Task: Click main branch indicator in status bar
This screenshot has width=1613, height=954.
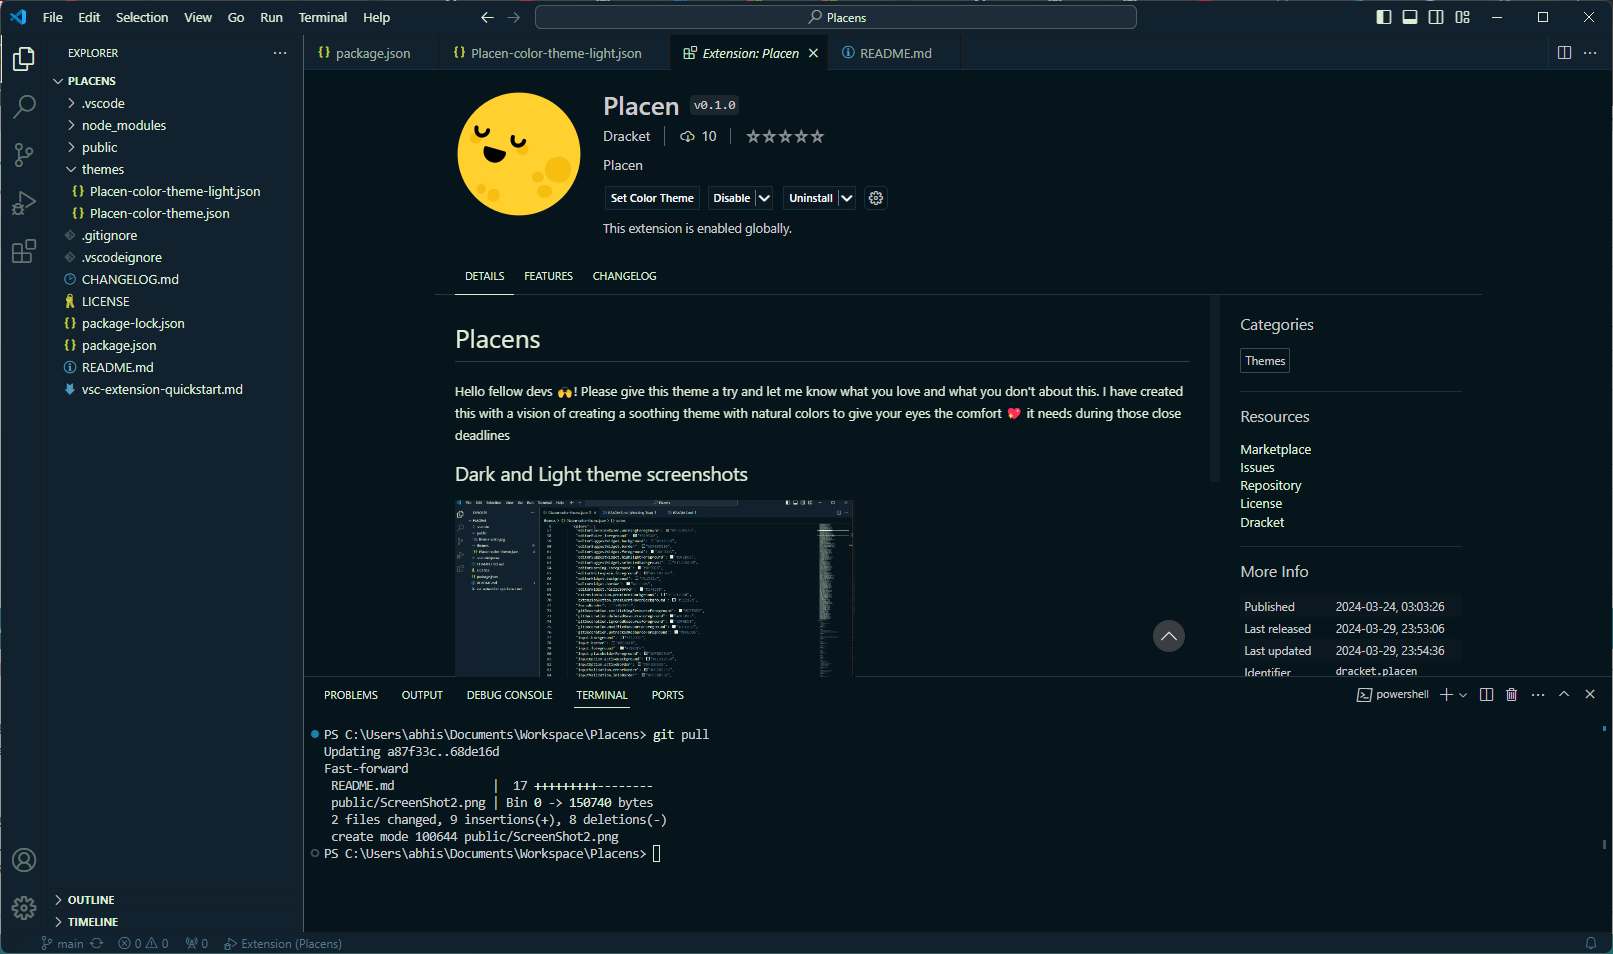Action: pyautogui.click(x=62, y=943)
